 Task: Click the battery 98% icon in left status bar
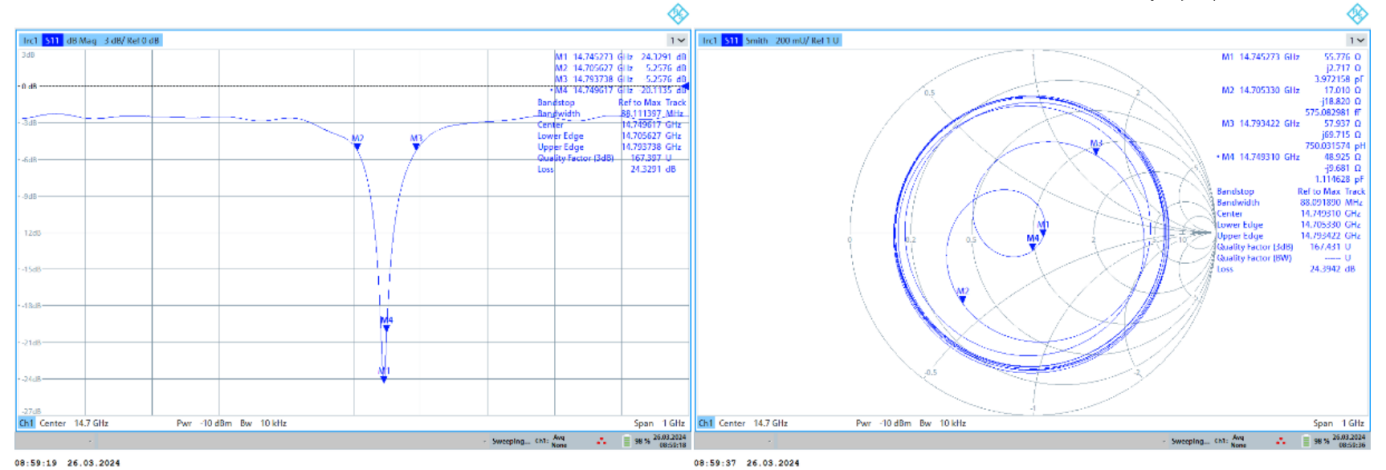tap(628, 441)
